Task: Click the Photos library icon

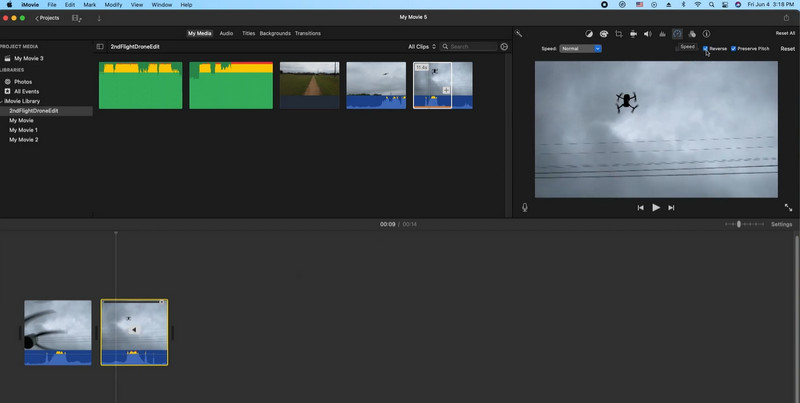Action: [x=8, y=82]
